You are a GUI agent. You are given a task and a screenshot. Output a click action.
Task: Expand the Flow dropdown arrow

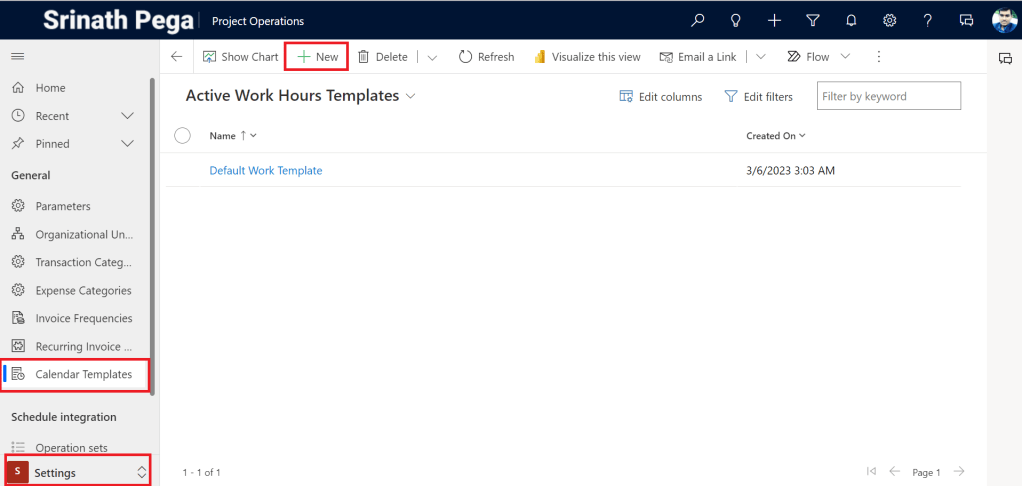click(x=846, y=57)
